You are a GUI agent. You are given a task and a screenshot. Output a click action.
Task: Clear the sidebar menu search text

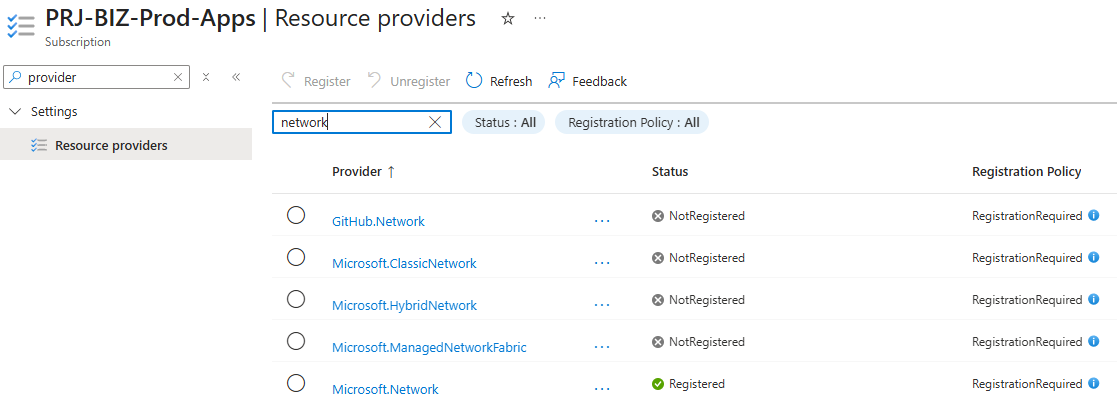[x=178, y=77]
